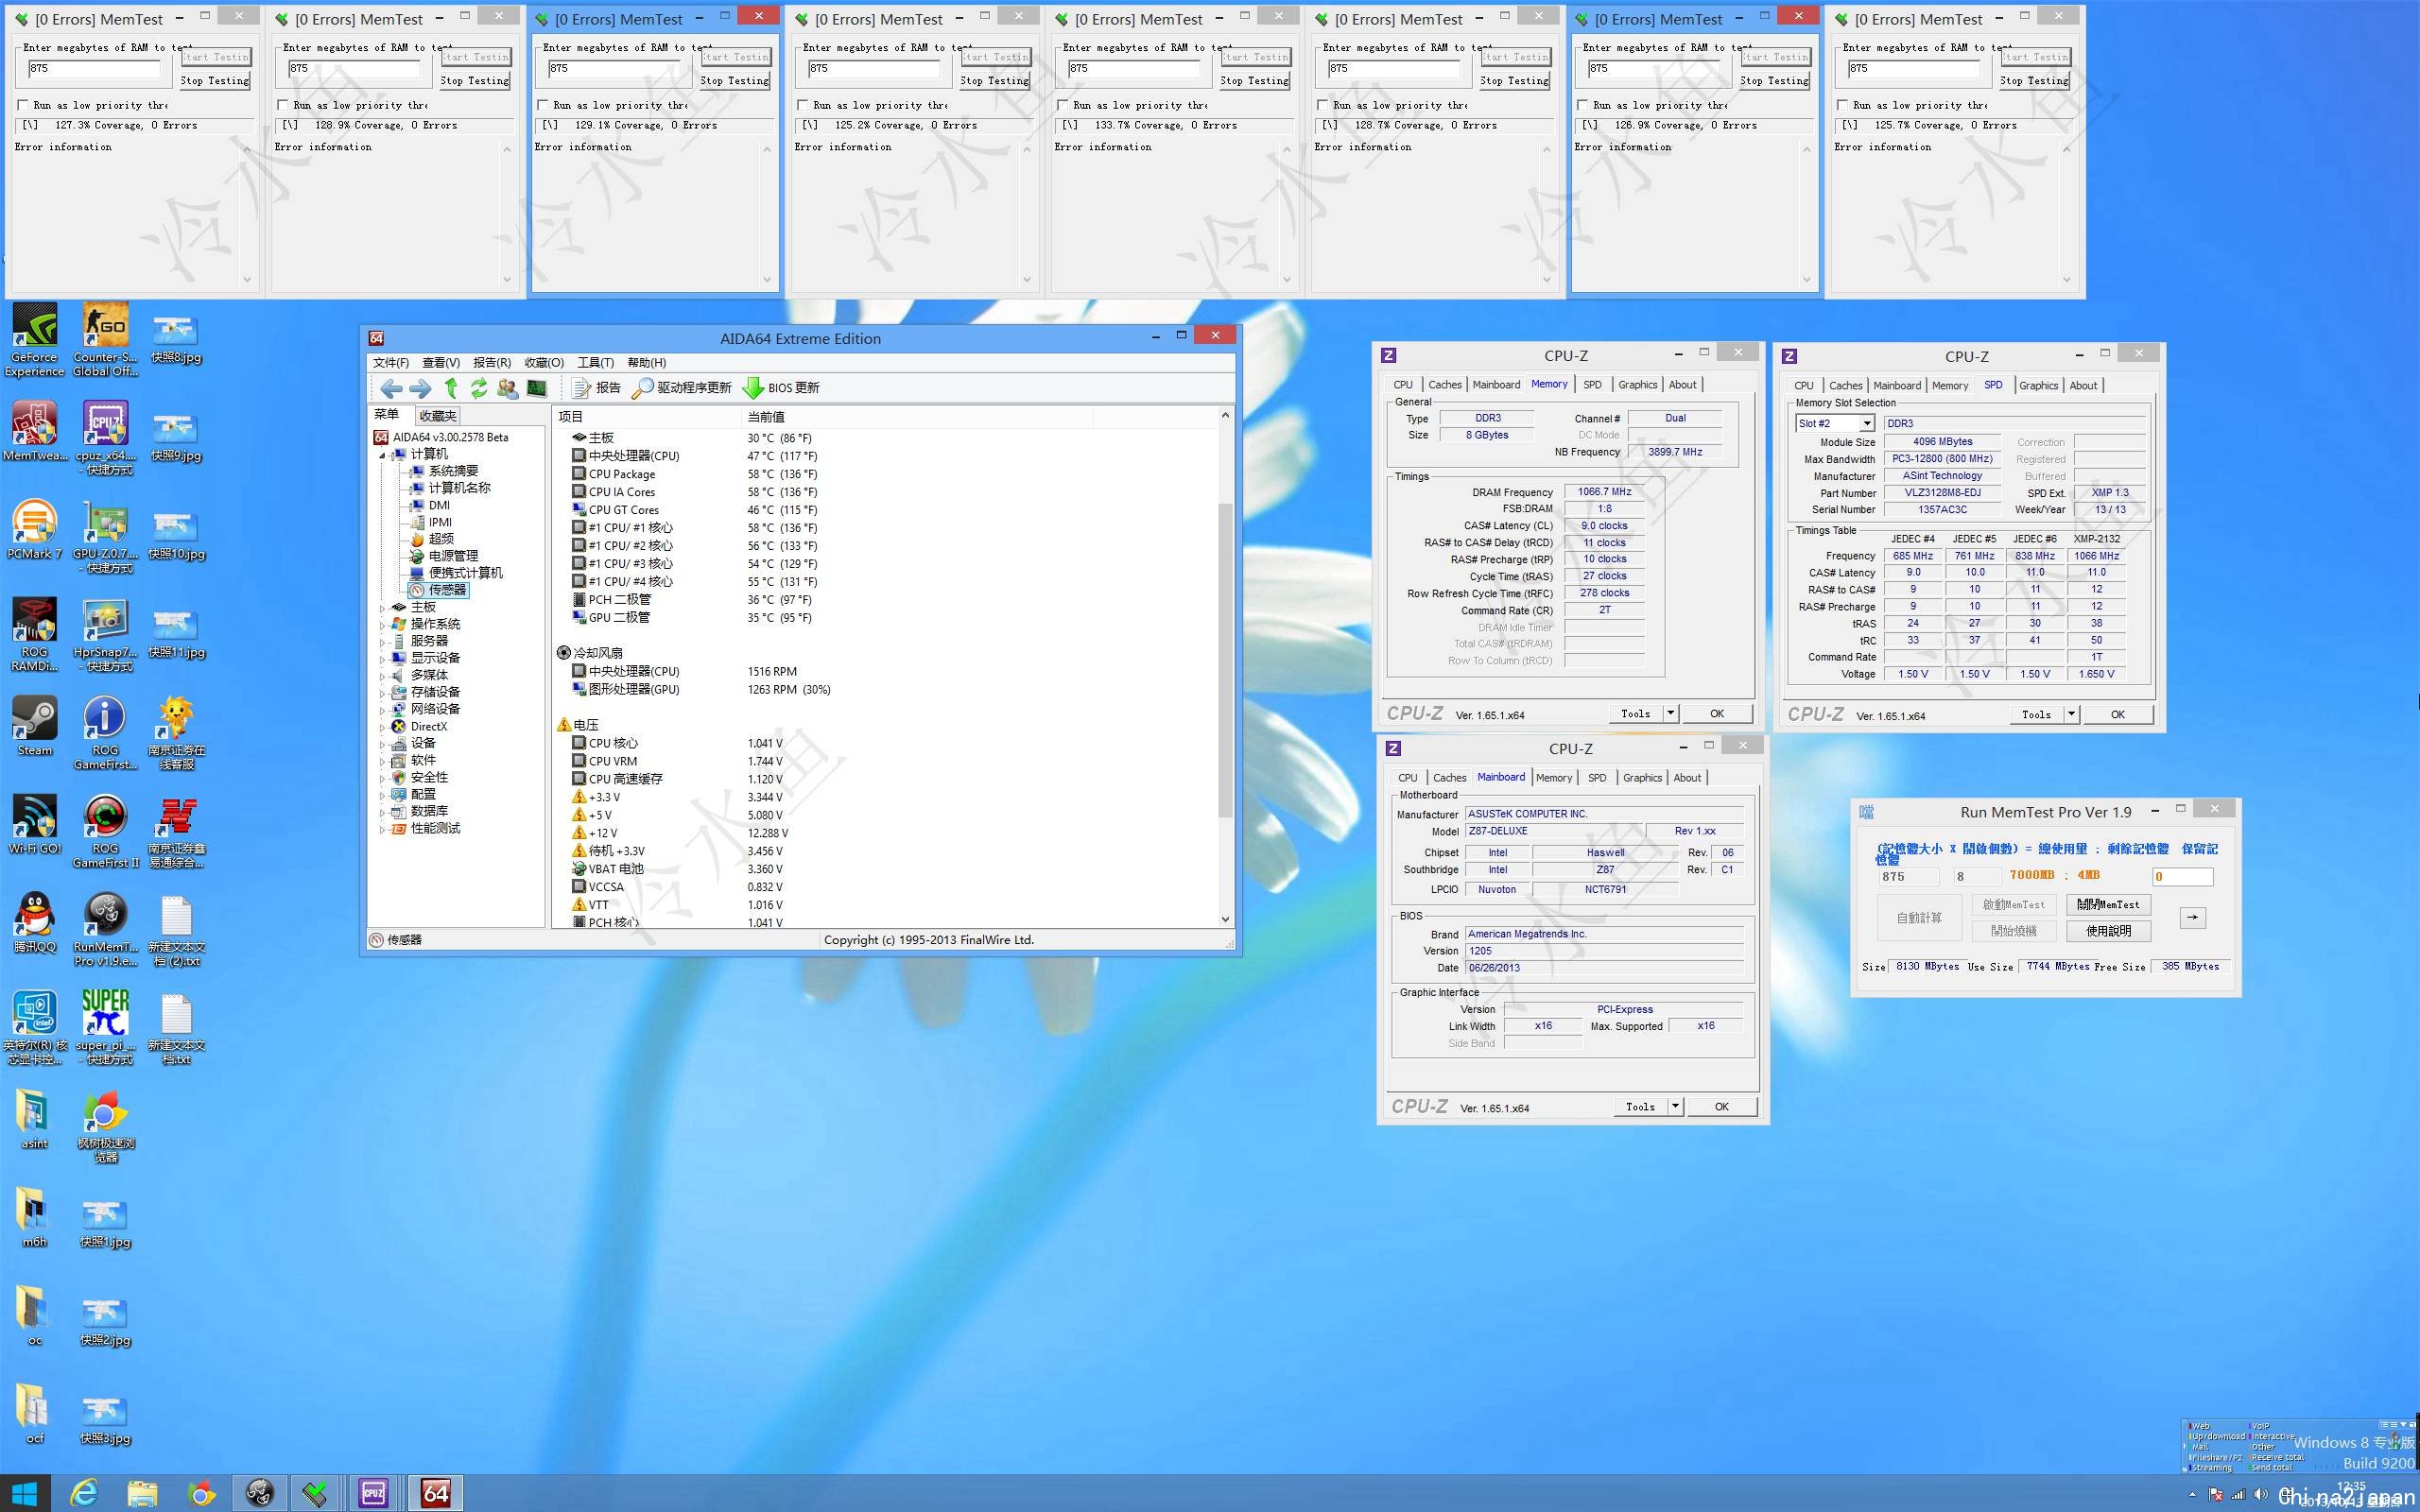Click OK in CPU-Z SPD window
This screenshot has width=2420, height=1512.
pyautogui.click(x=2118, y=714)
